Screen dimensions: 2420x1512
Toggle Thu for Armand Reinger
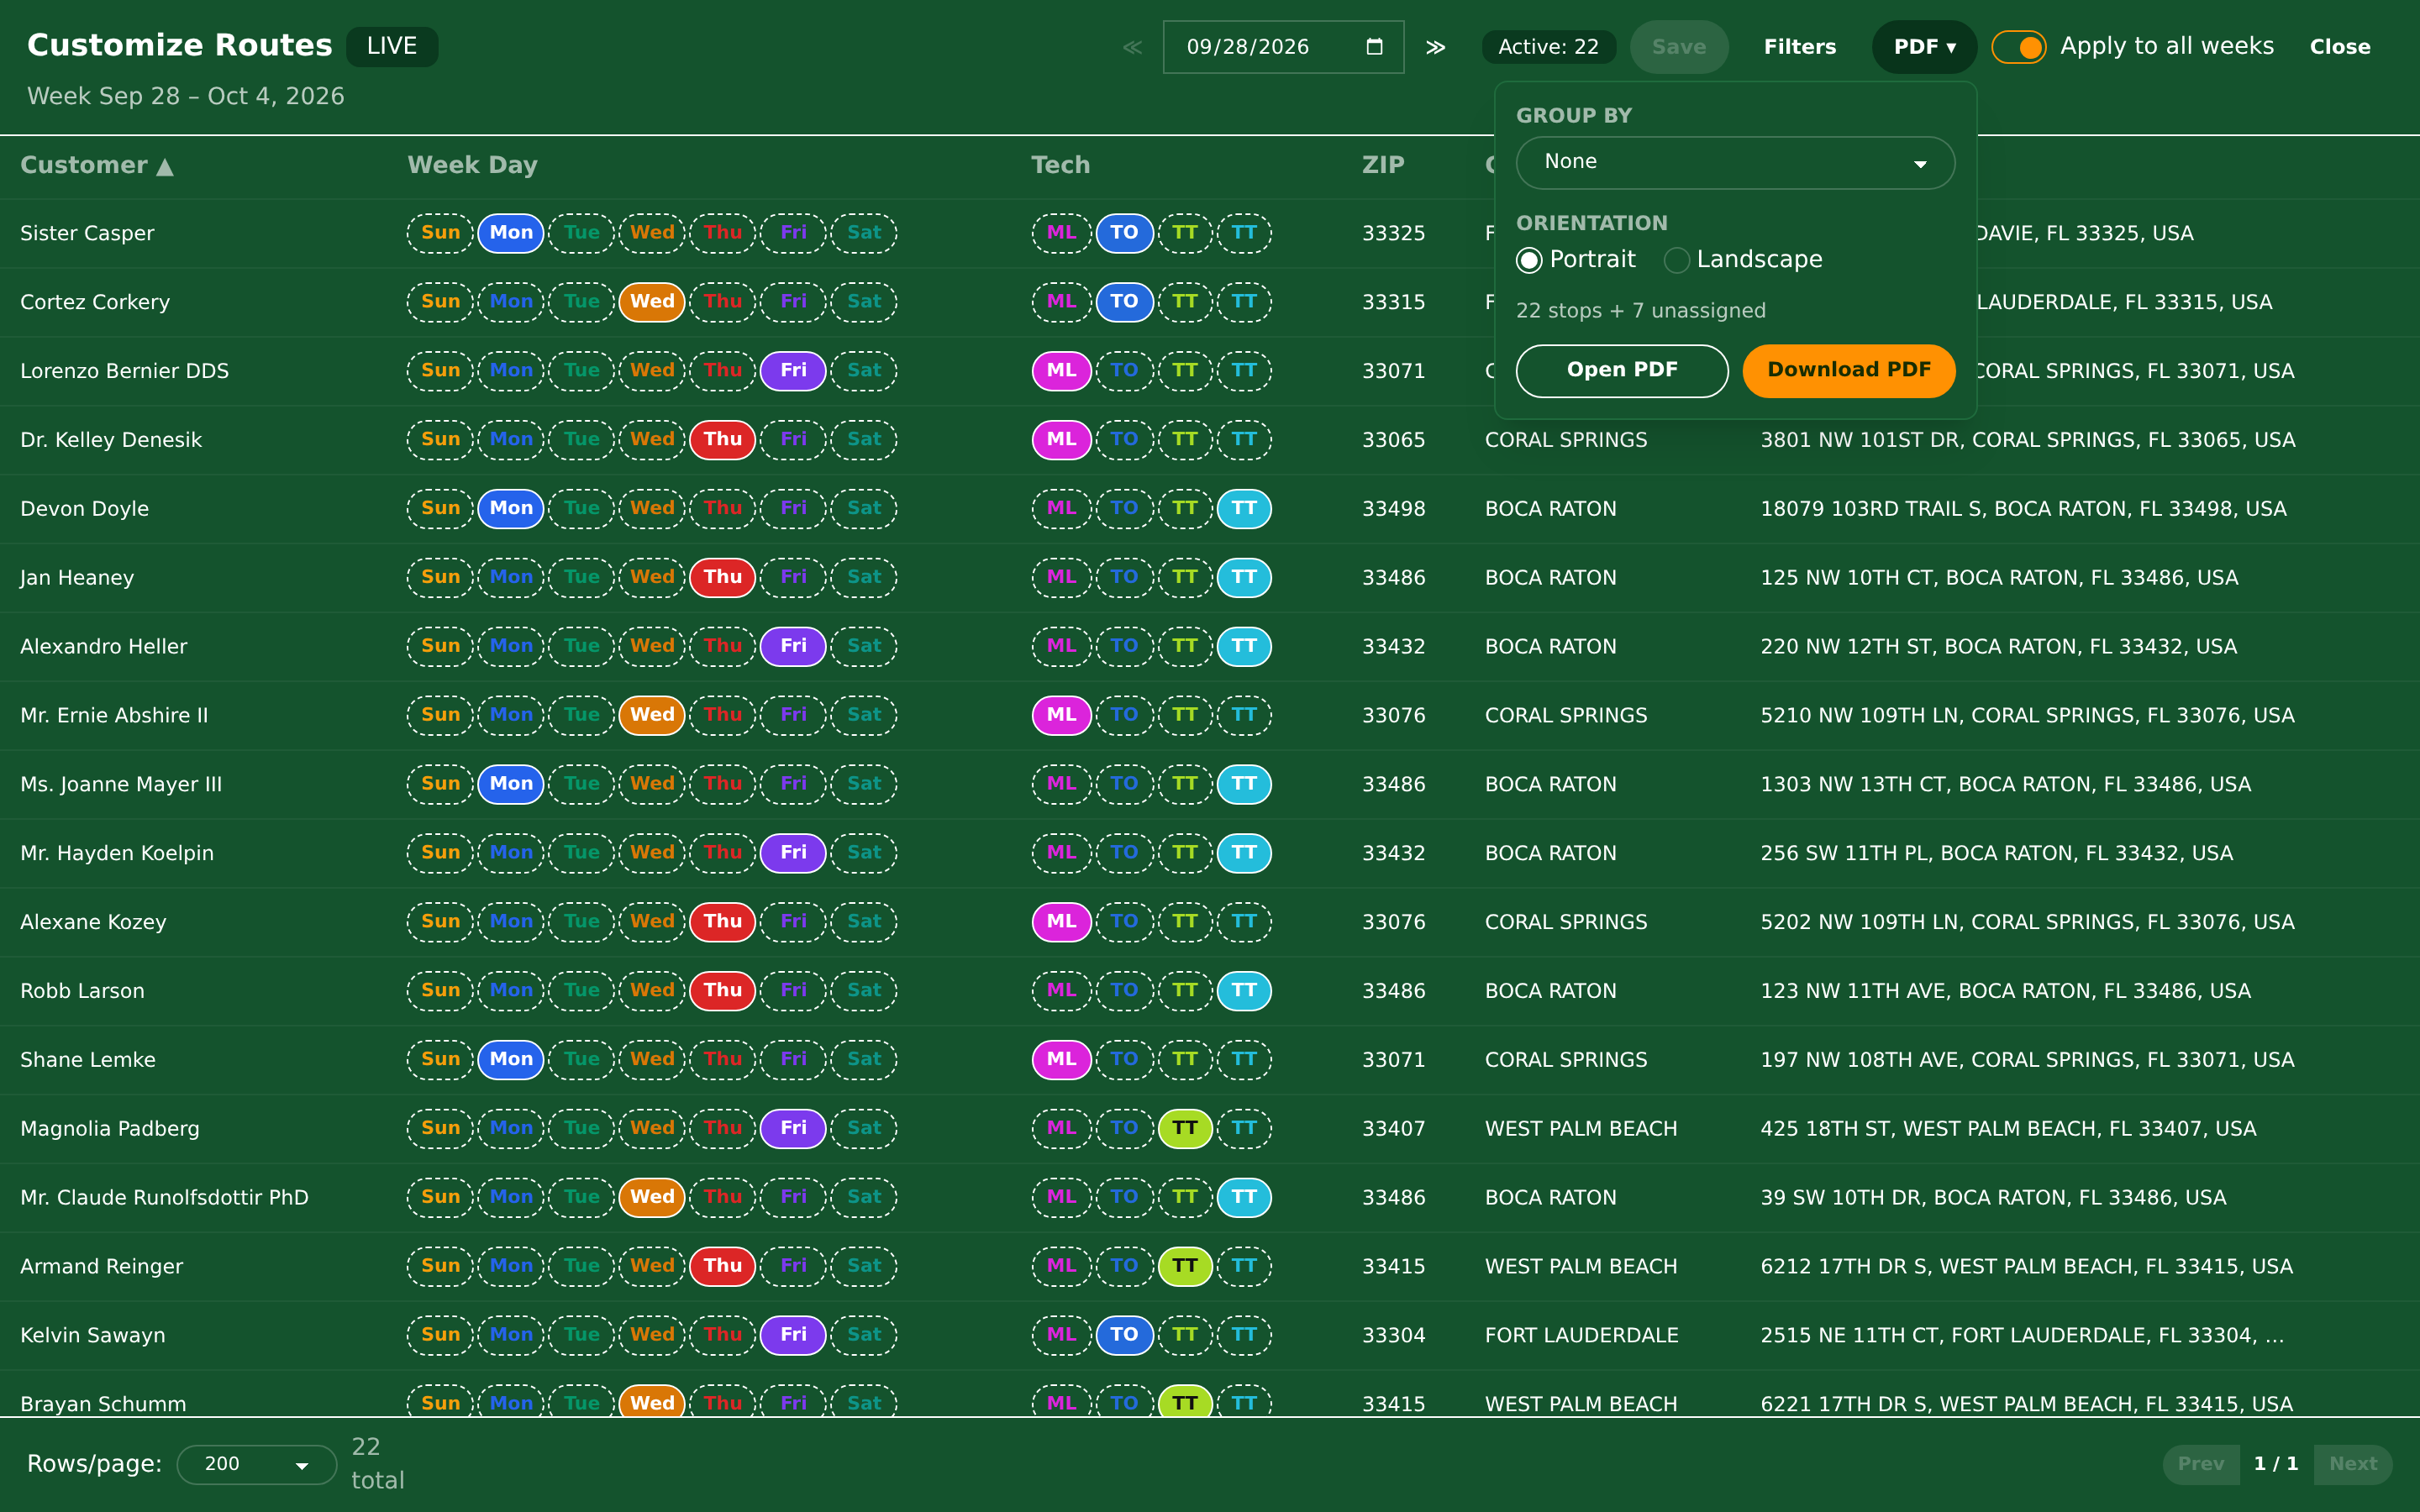coord(722,1267)
